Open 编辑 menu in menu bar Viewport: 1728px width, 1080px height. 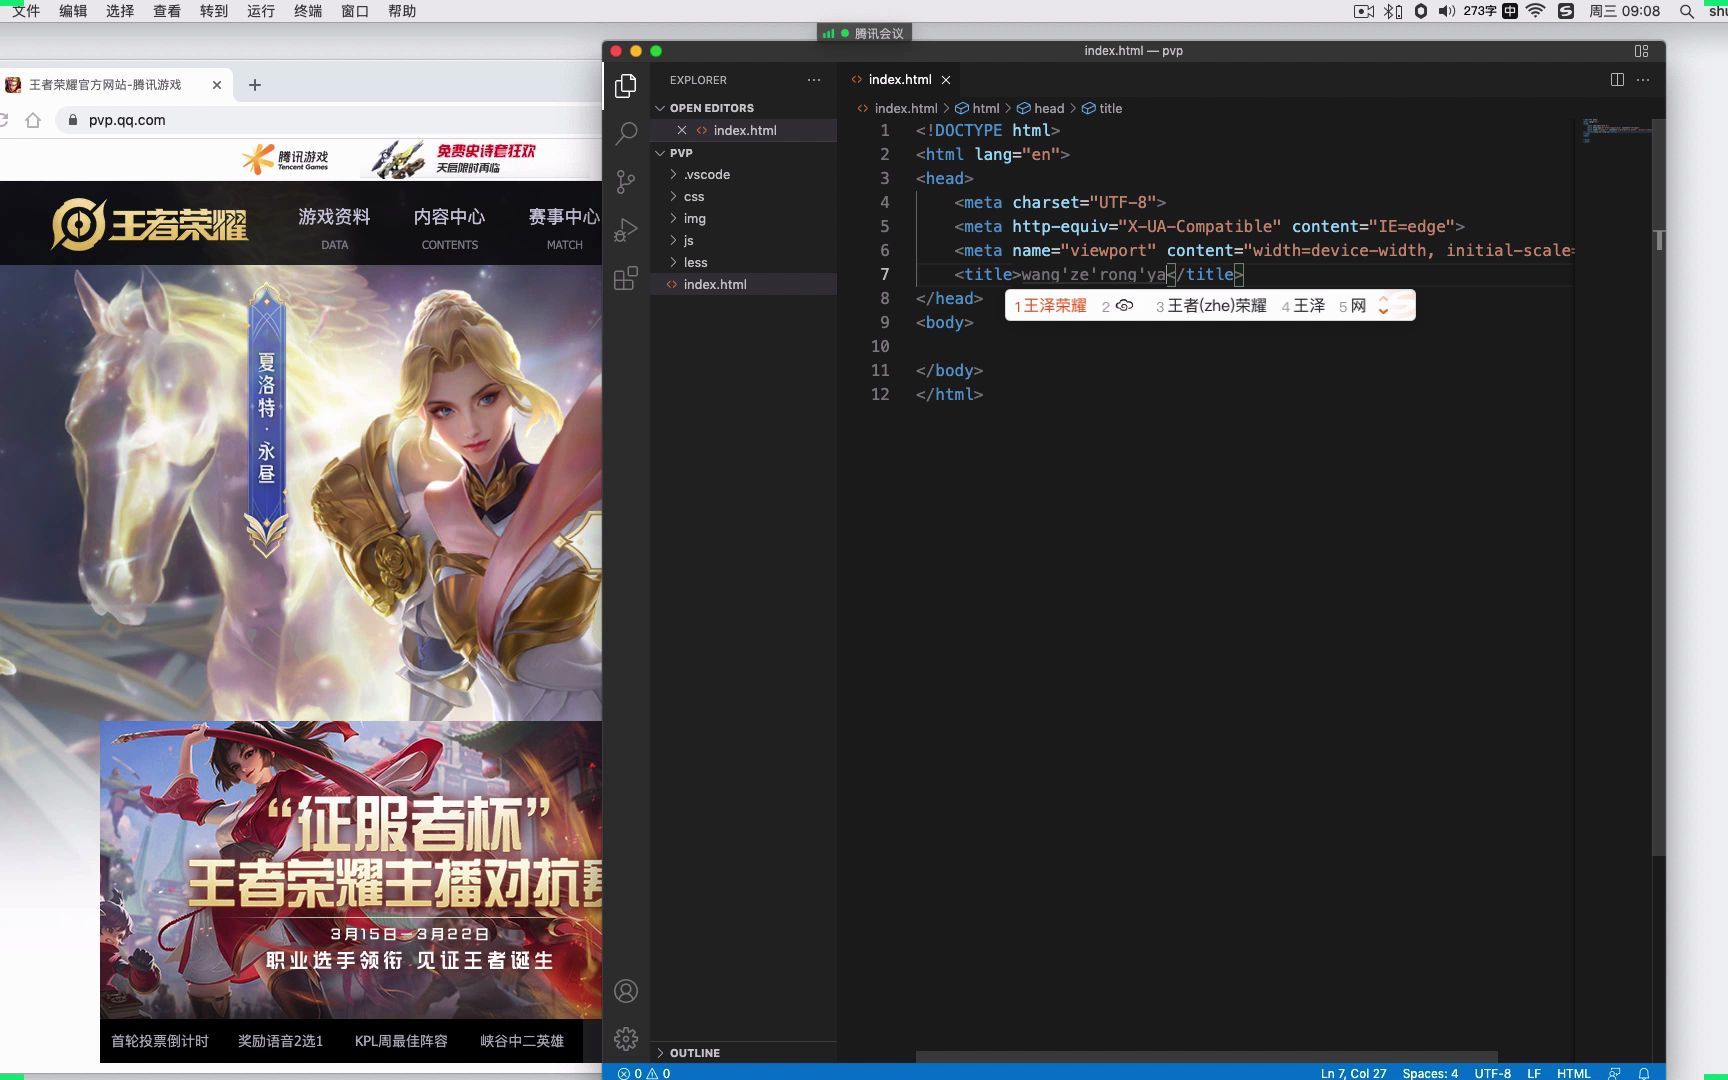(x=73, y=11)
